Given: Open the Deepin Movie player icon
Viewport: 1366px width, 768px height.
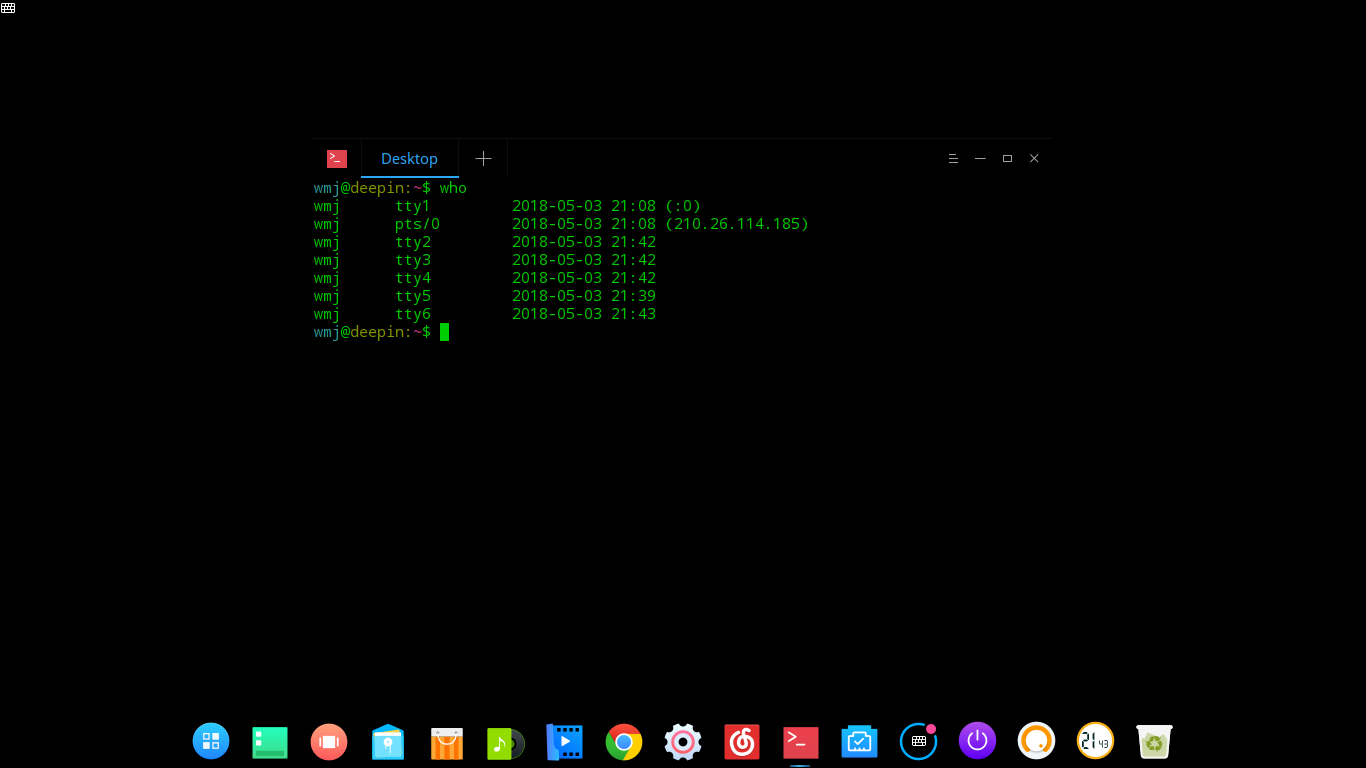Looking at the screenshot, I should coord(564,742).
